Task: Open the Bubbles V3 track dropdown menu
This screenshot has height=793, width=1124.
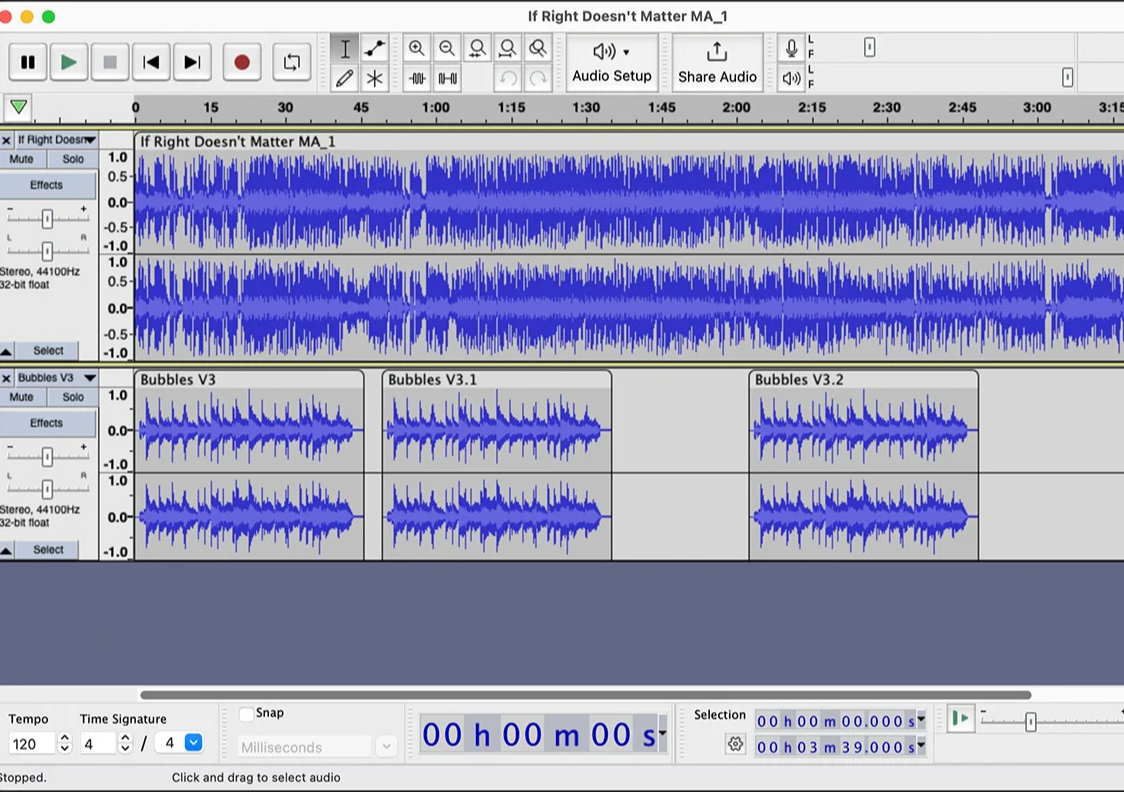Action: click(x=90, y=378)
